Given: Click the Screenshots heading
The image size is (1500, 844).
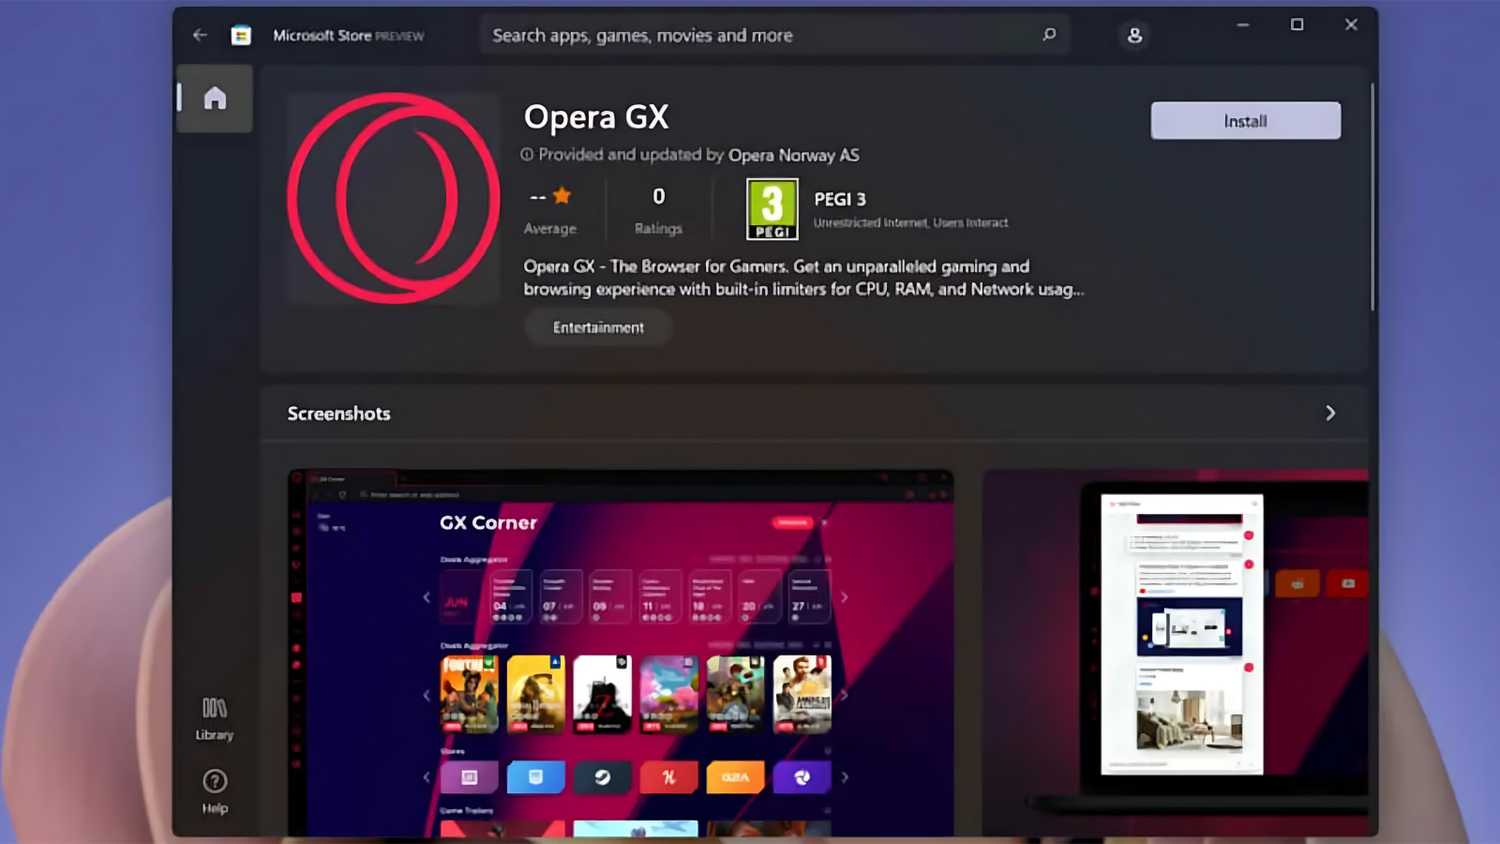Looking at the screenshot, I should pyautogui.click(x=339, y=413).
